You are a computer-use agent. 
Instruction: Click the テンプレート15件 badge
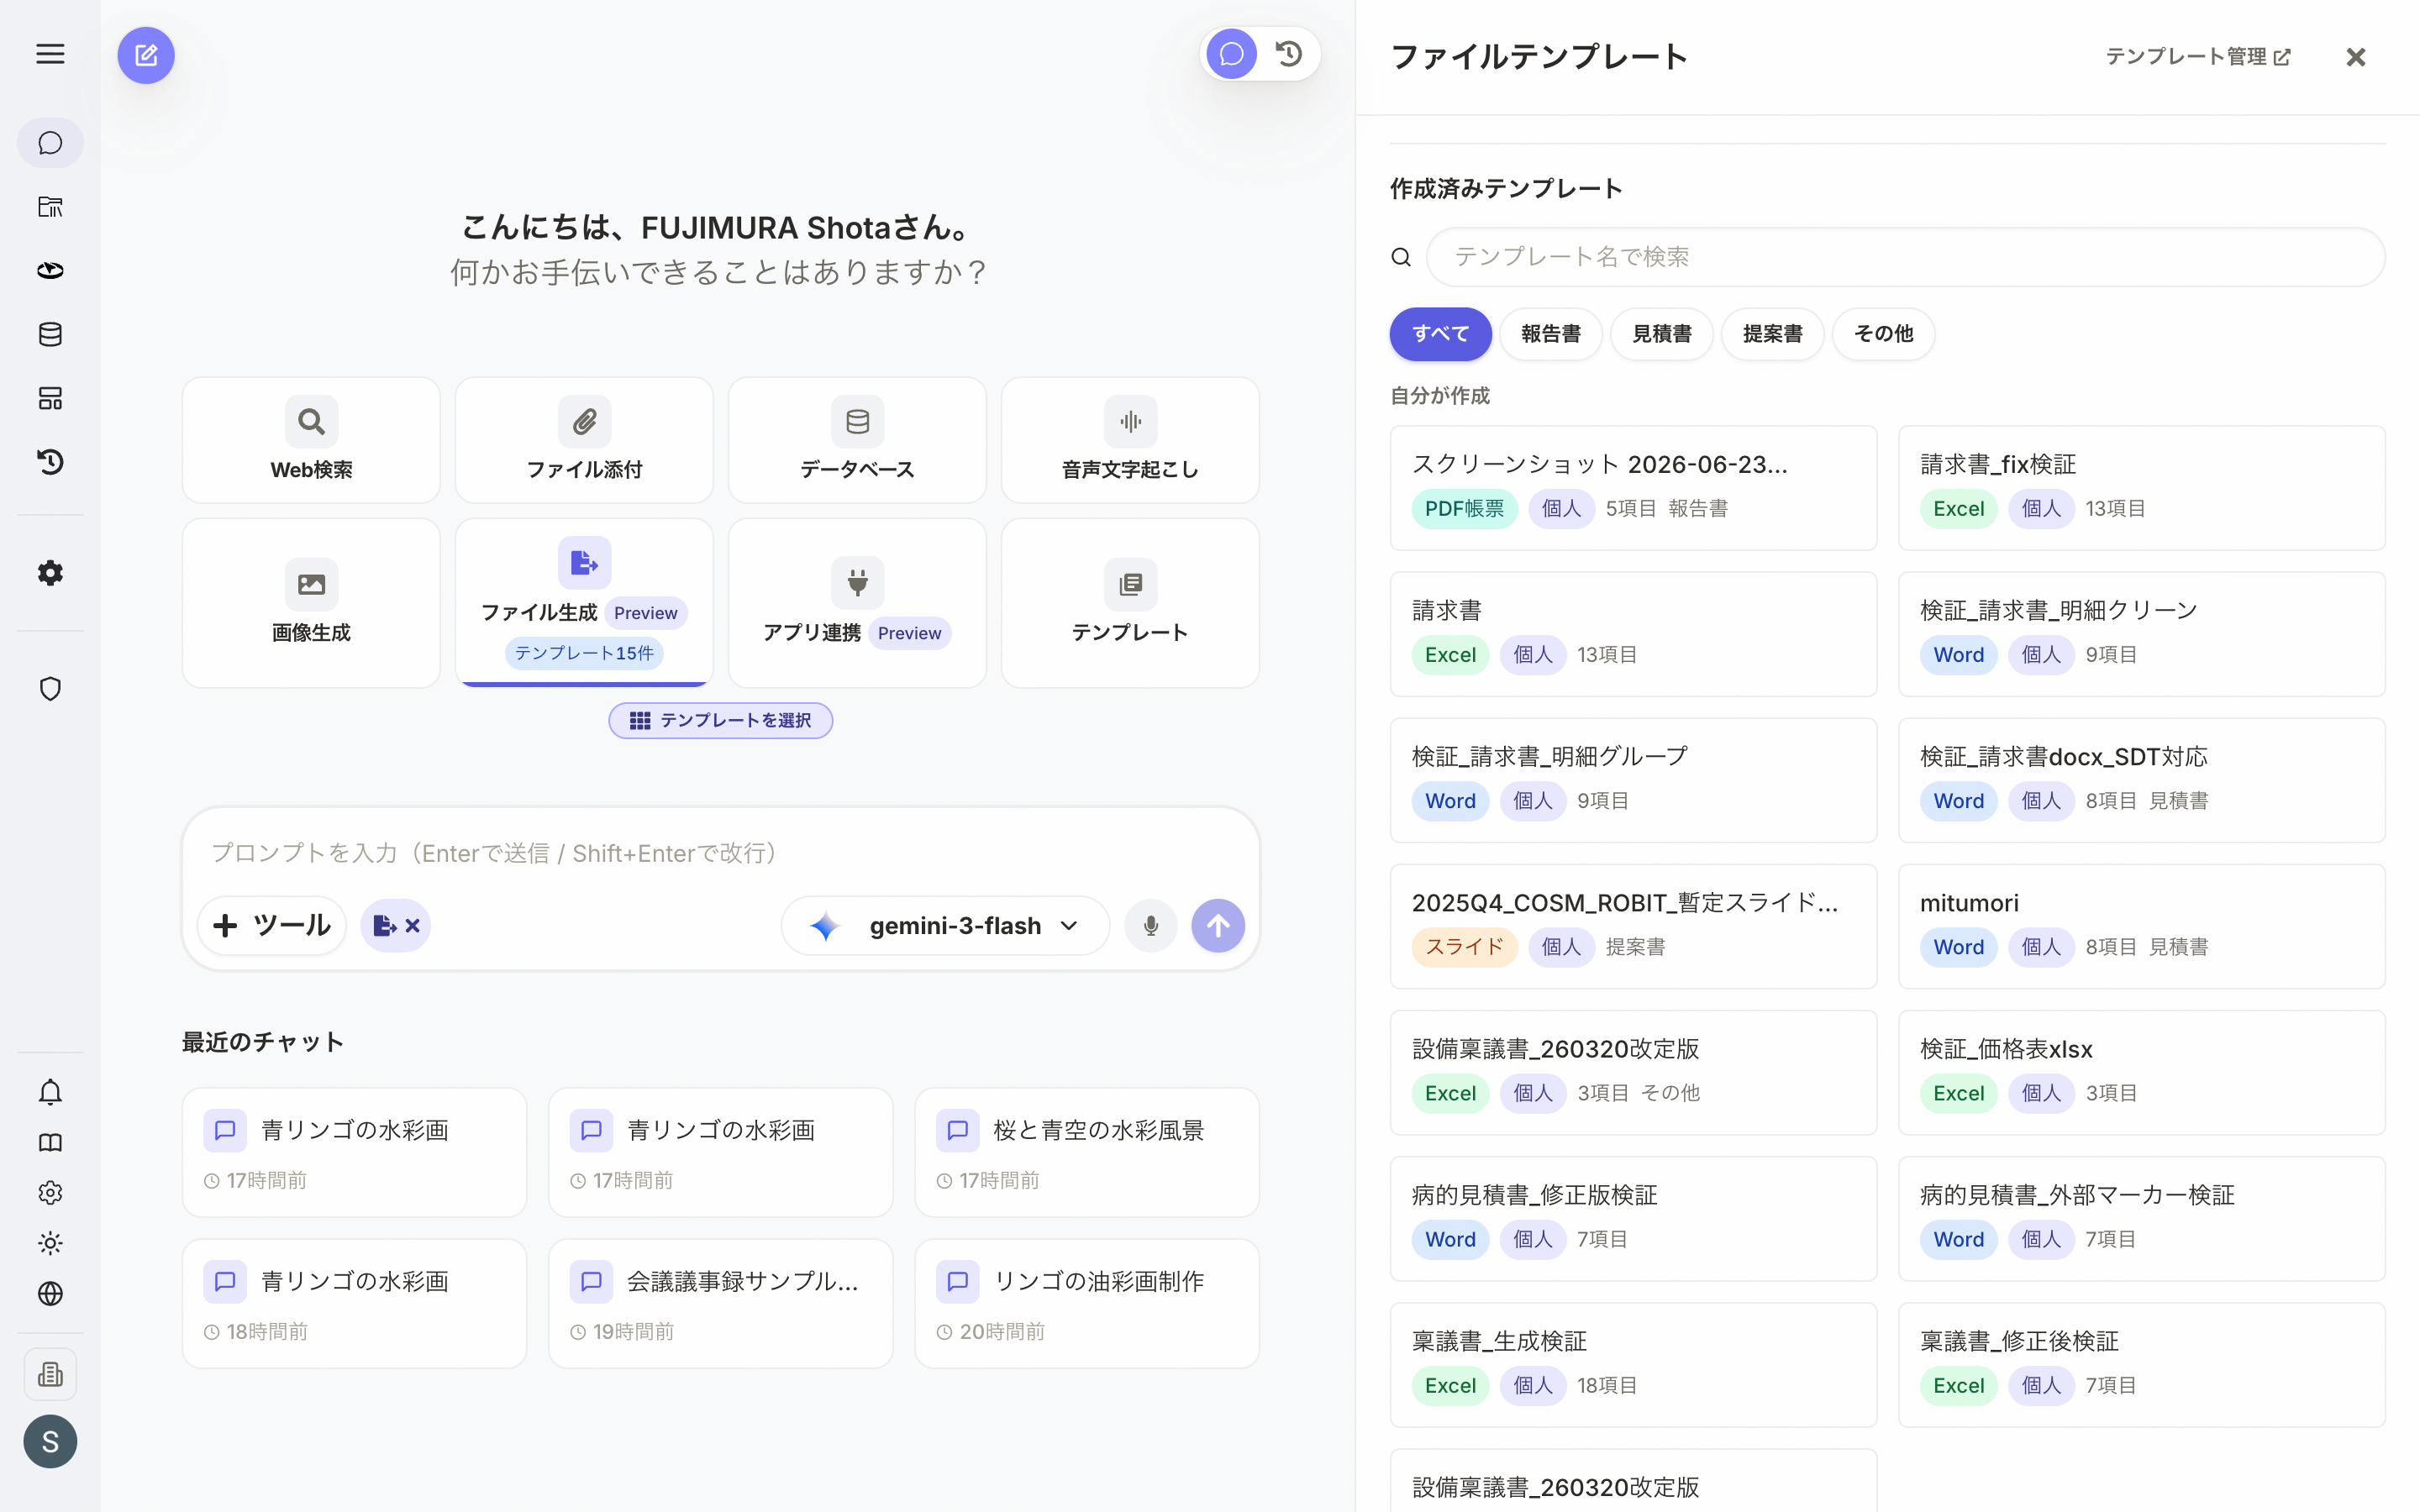pyautogui.click(x=584, y=653)
